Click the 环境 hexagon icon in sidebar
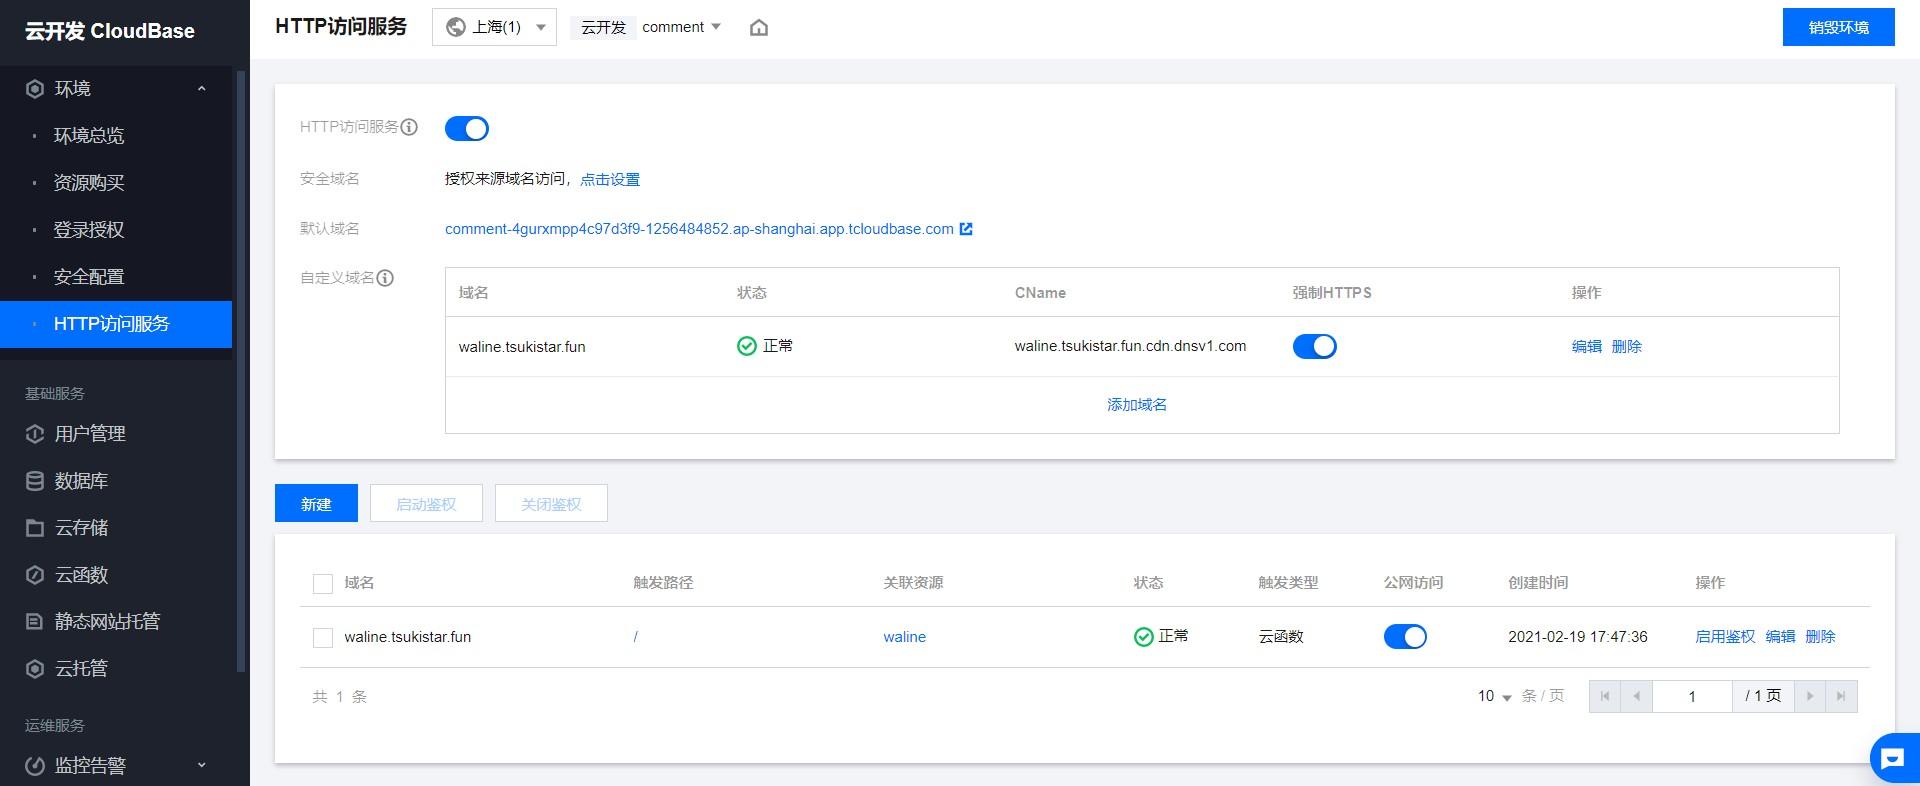The height and width of the screenshot is (786, 1920). [35, 89]
